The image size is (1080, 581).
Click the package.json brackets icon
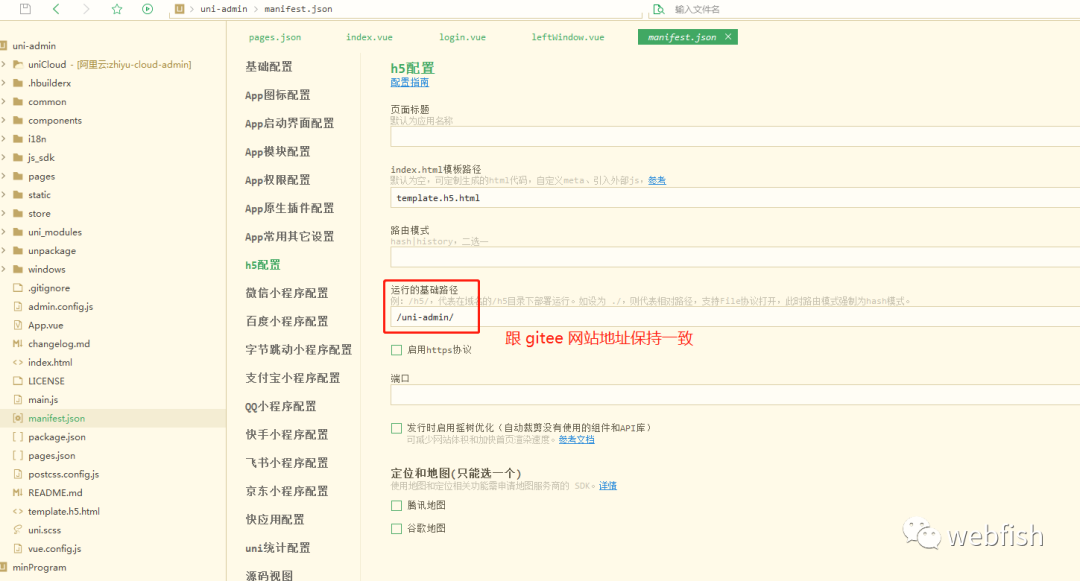coord(18,436)
